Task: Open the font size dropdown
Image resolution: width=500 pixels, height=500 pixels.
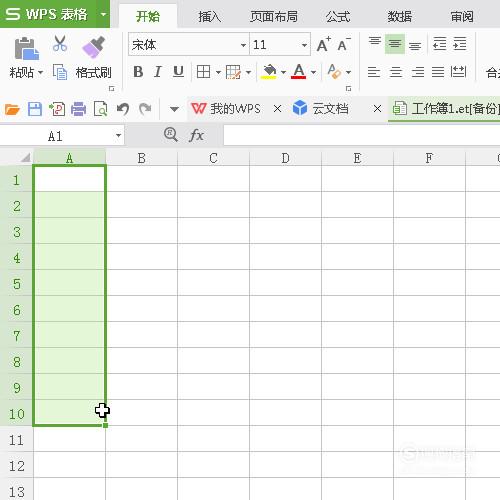Action: (x=304, y=45)
